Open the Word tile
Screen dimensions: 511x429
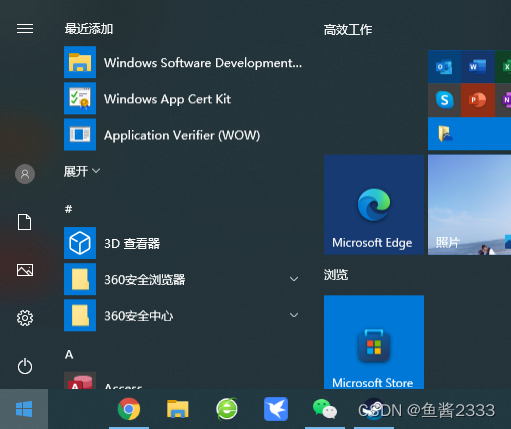478,66
